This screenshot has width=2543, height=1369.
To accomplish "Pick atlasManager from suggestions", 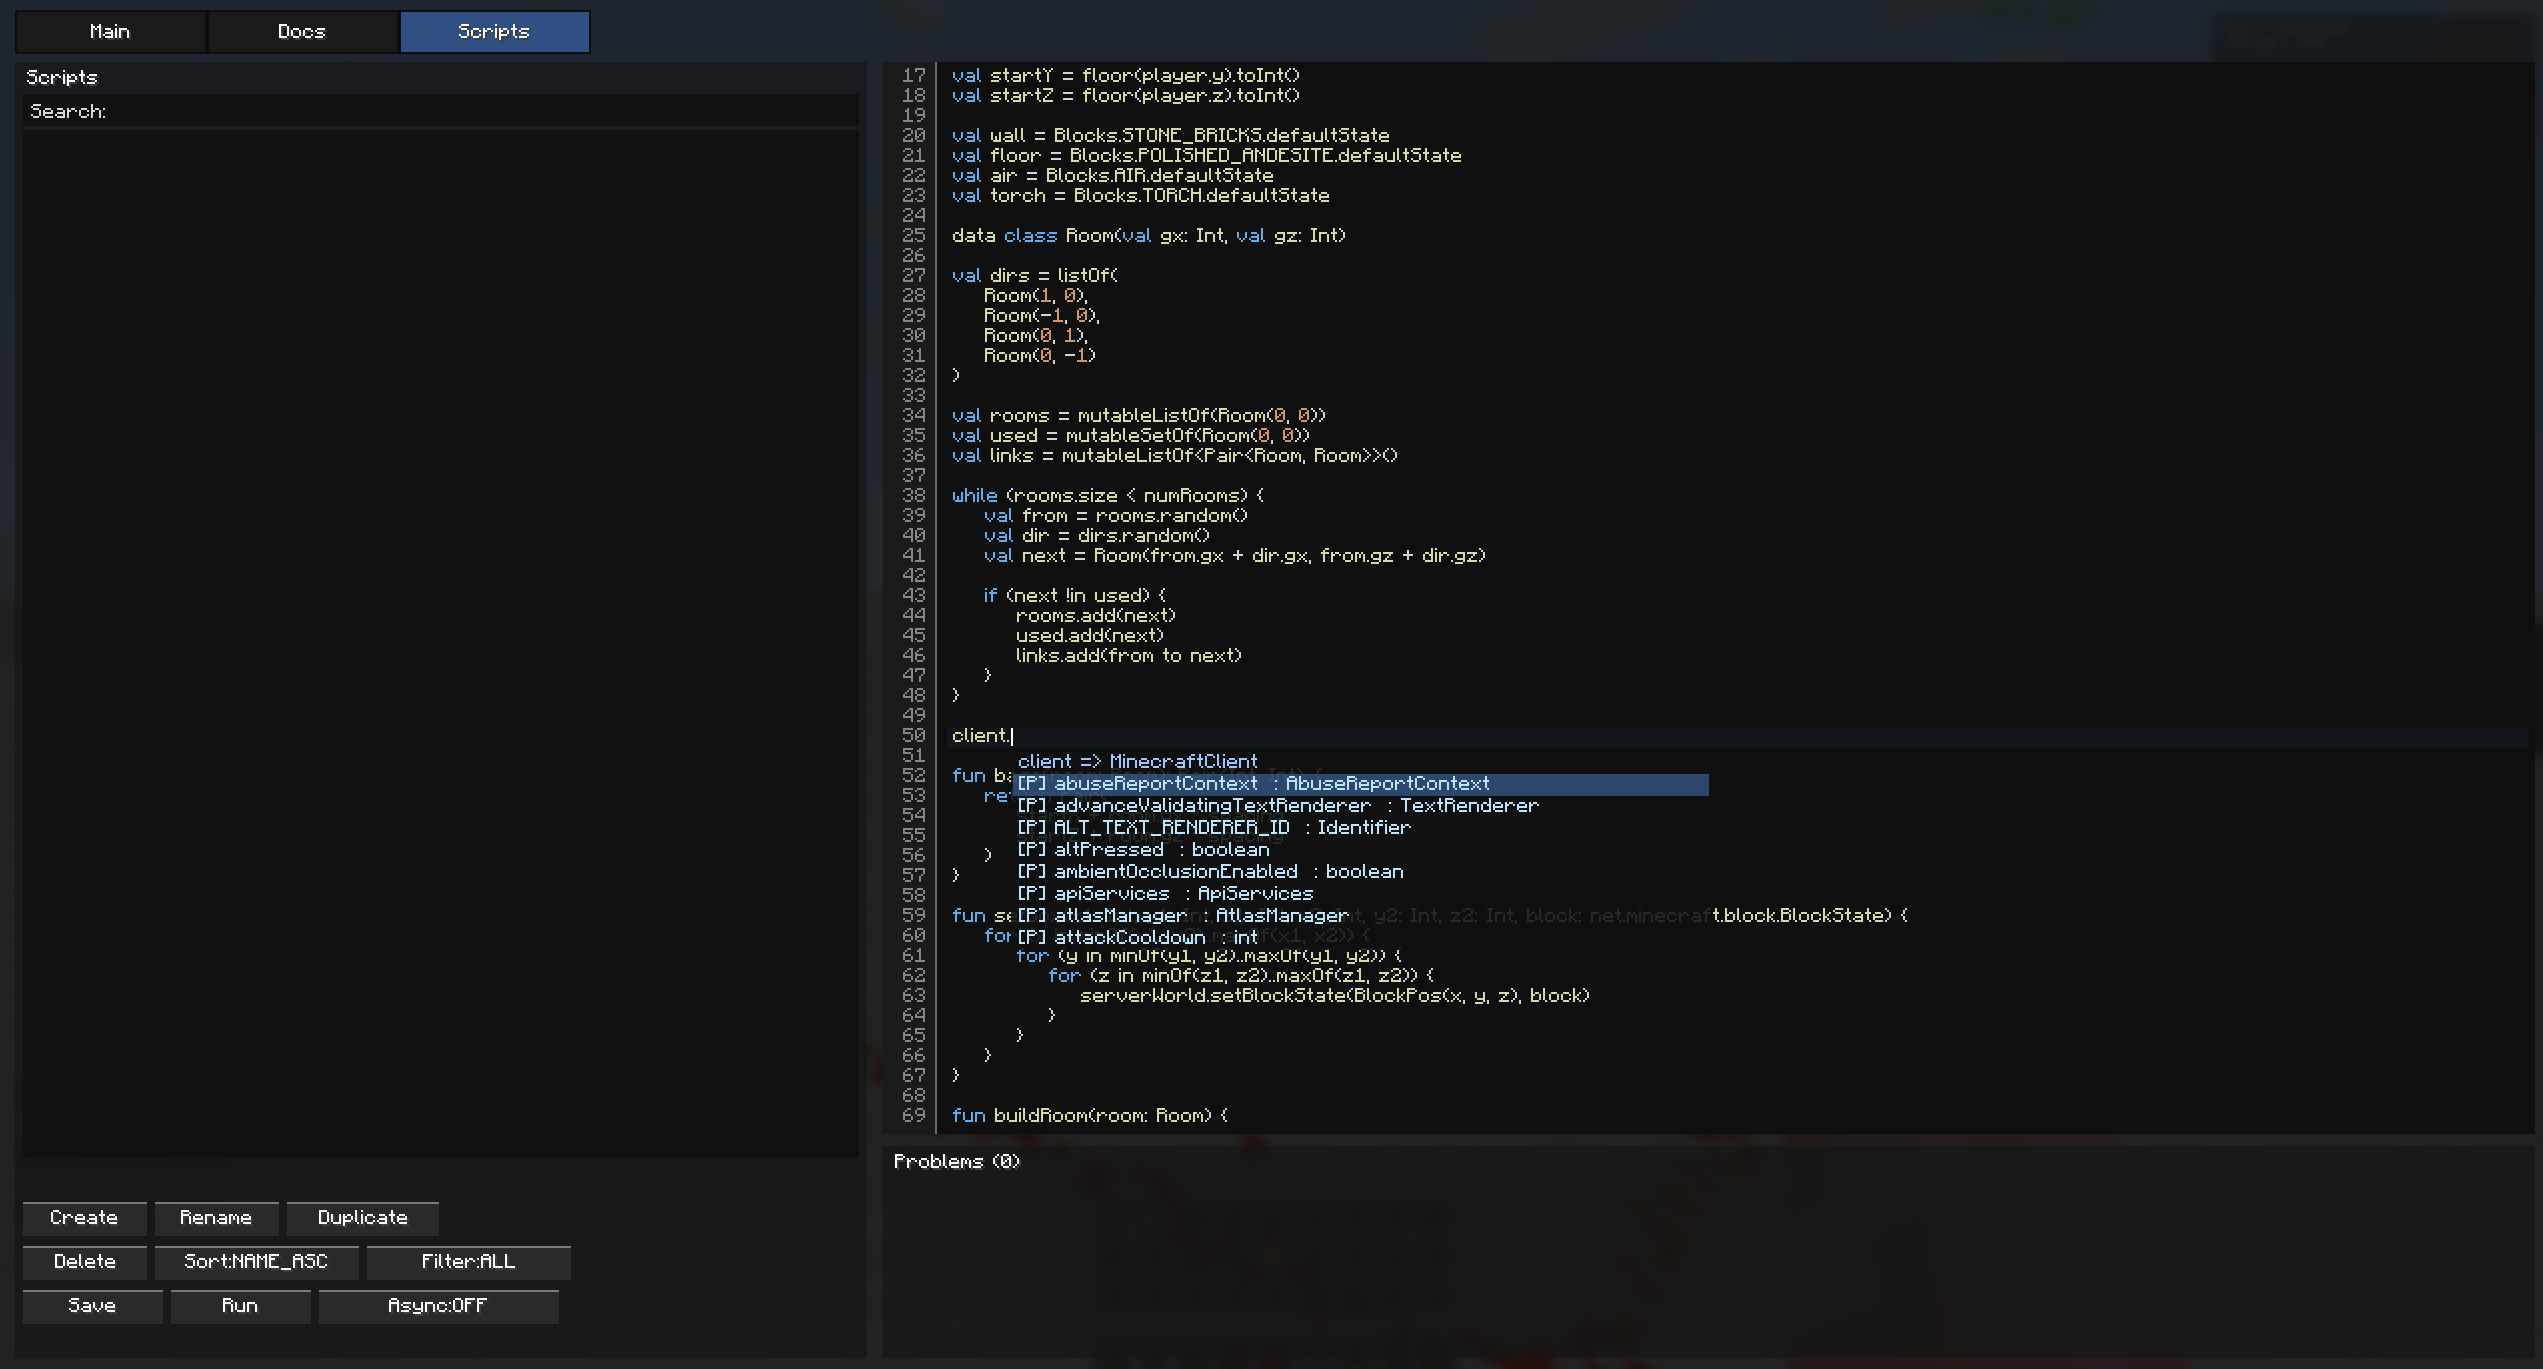I will click(1361, 916).
